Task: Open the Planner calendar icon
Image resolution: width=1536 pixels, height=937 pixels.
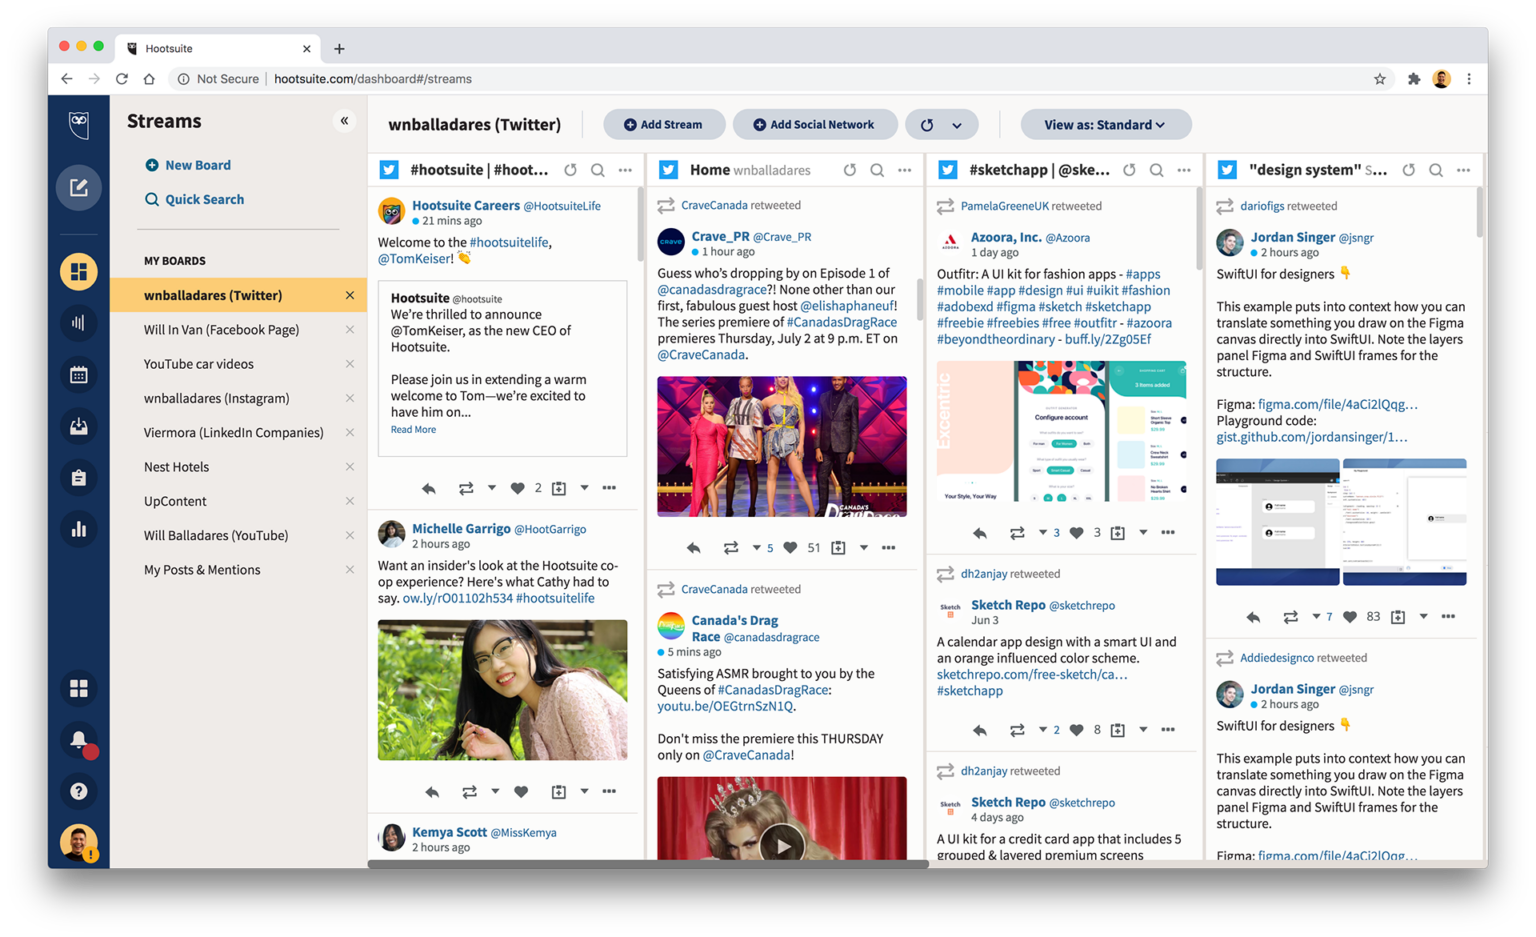Action: [78, 374]
